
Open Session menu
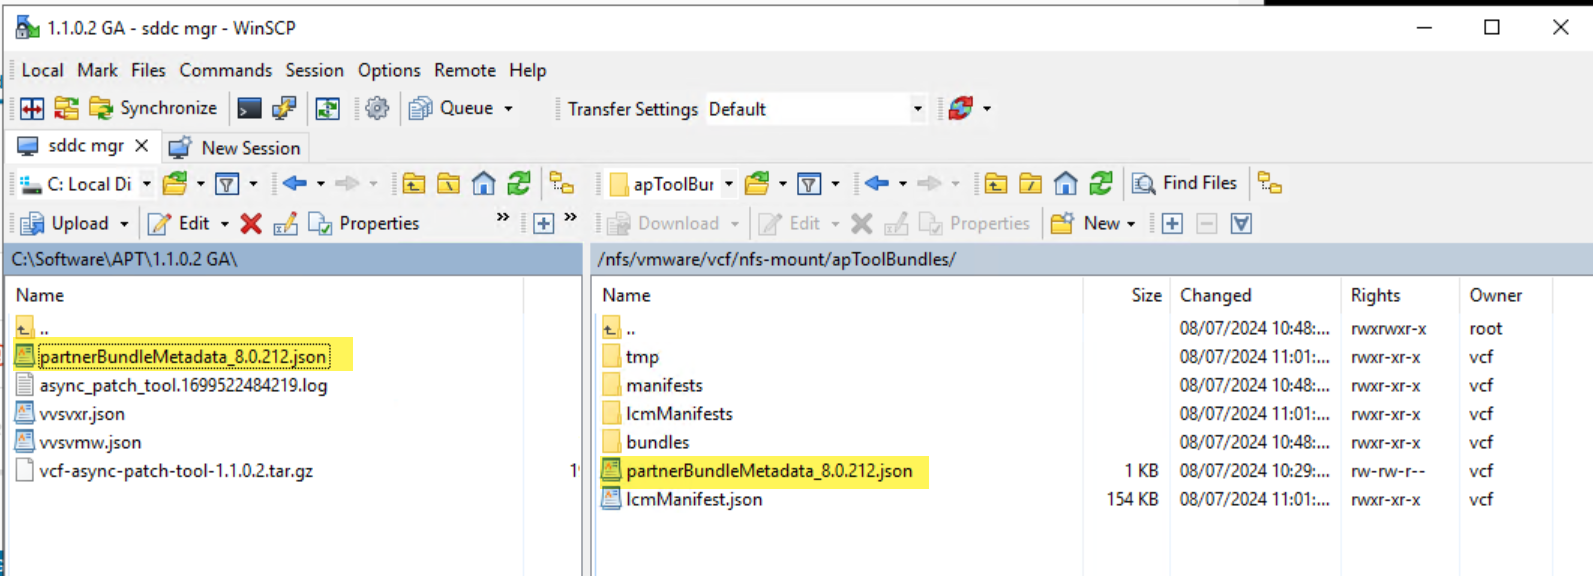tap(314, 70)
